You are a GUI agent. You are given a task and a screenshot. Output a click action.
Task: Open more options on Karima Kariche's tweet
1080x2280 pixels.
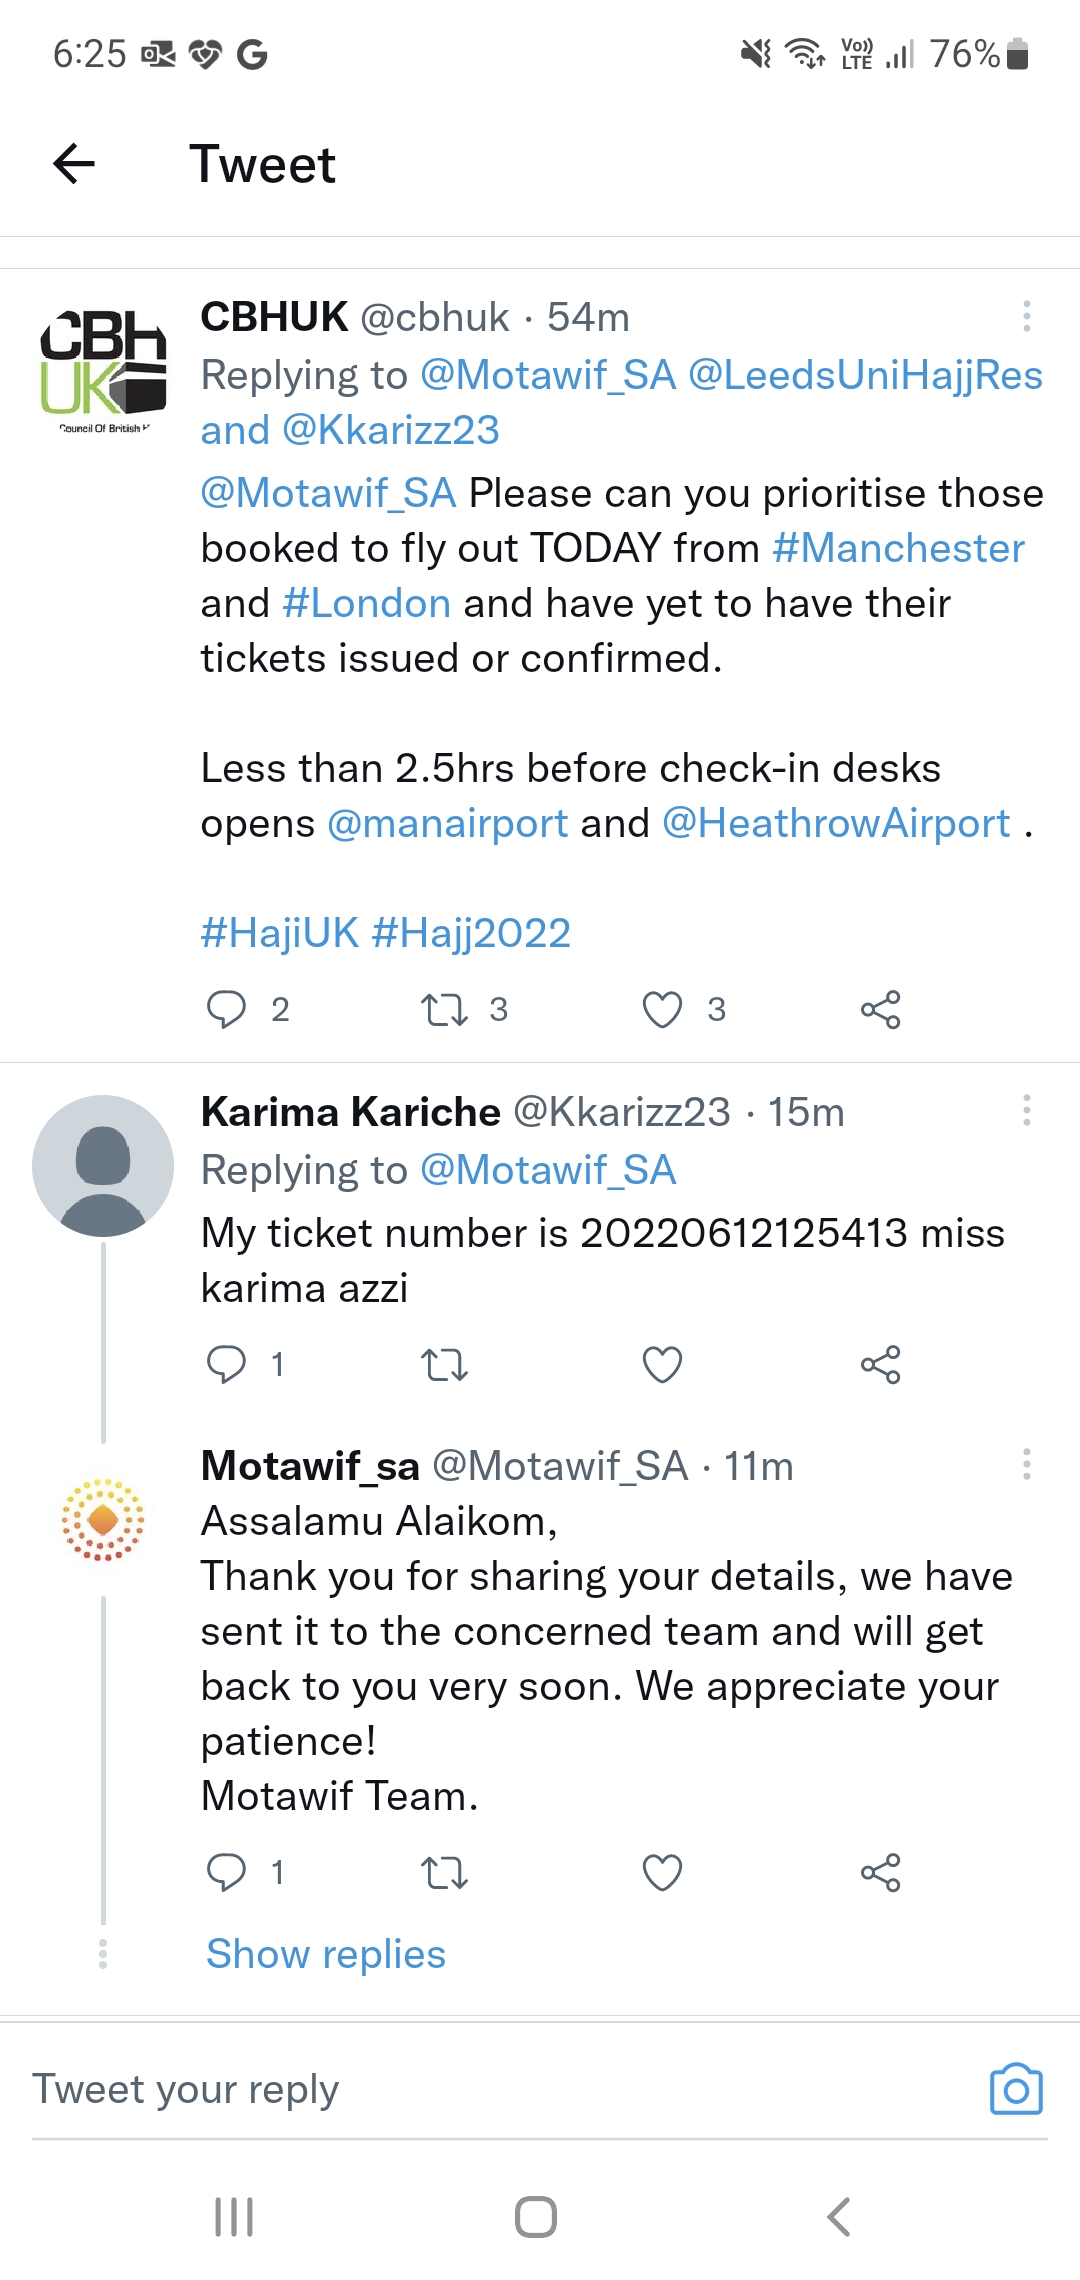pos(1026,1110)
